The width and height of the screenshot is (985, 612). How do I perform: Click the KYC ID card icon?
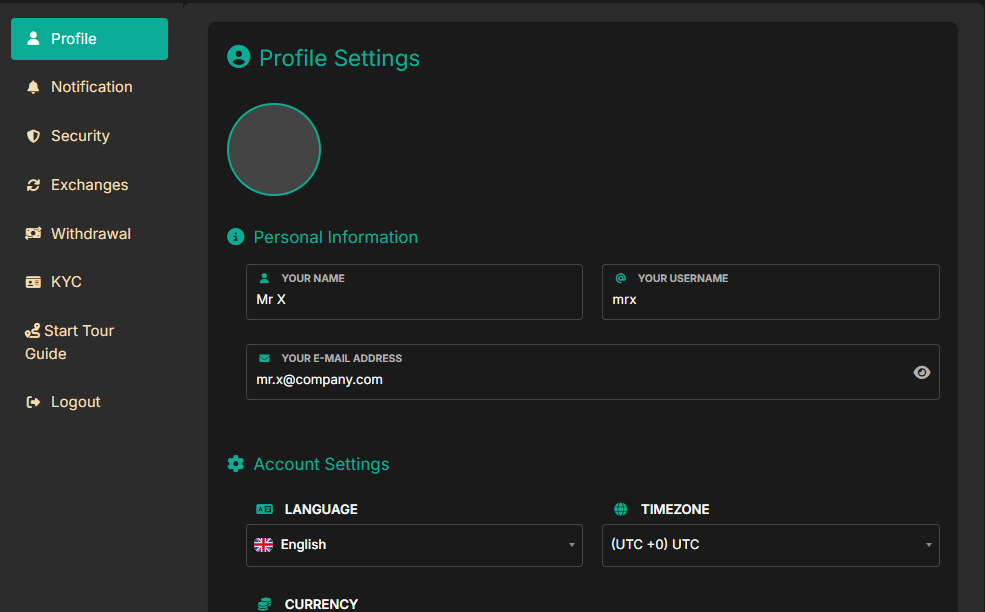point(33,282)
